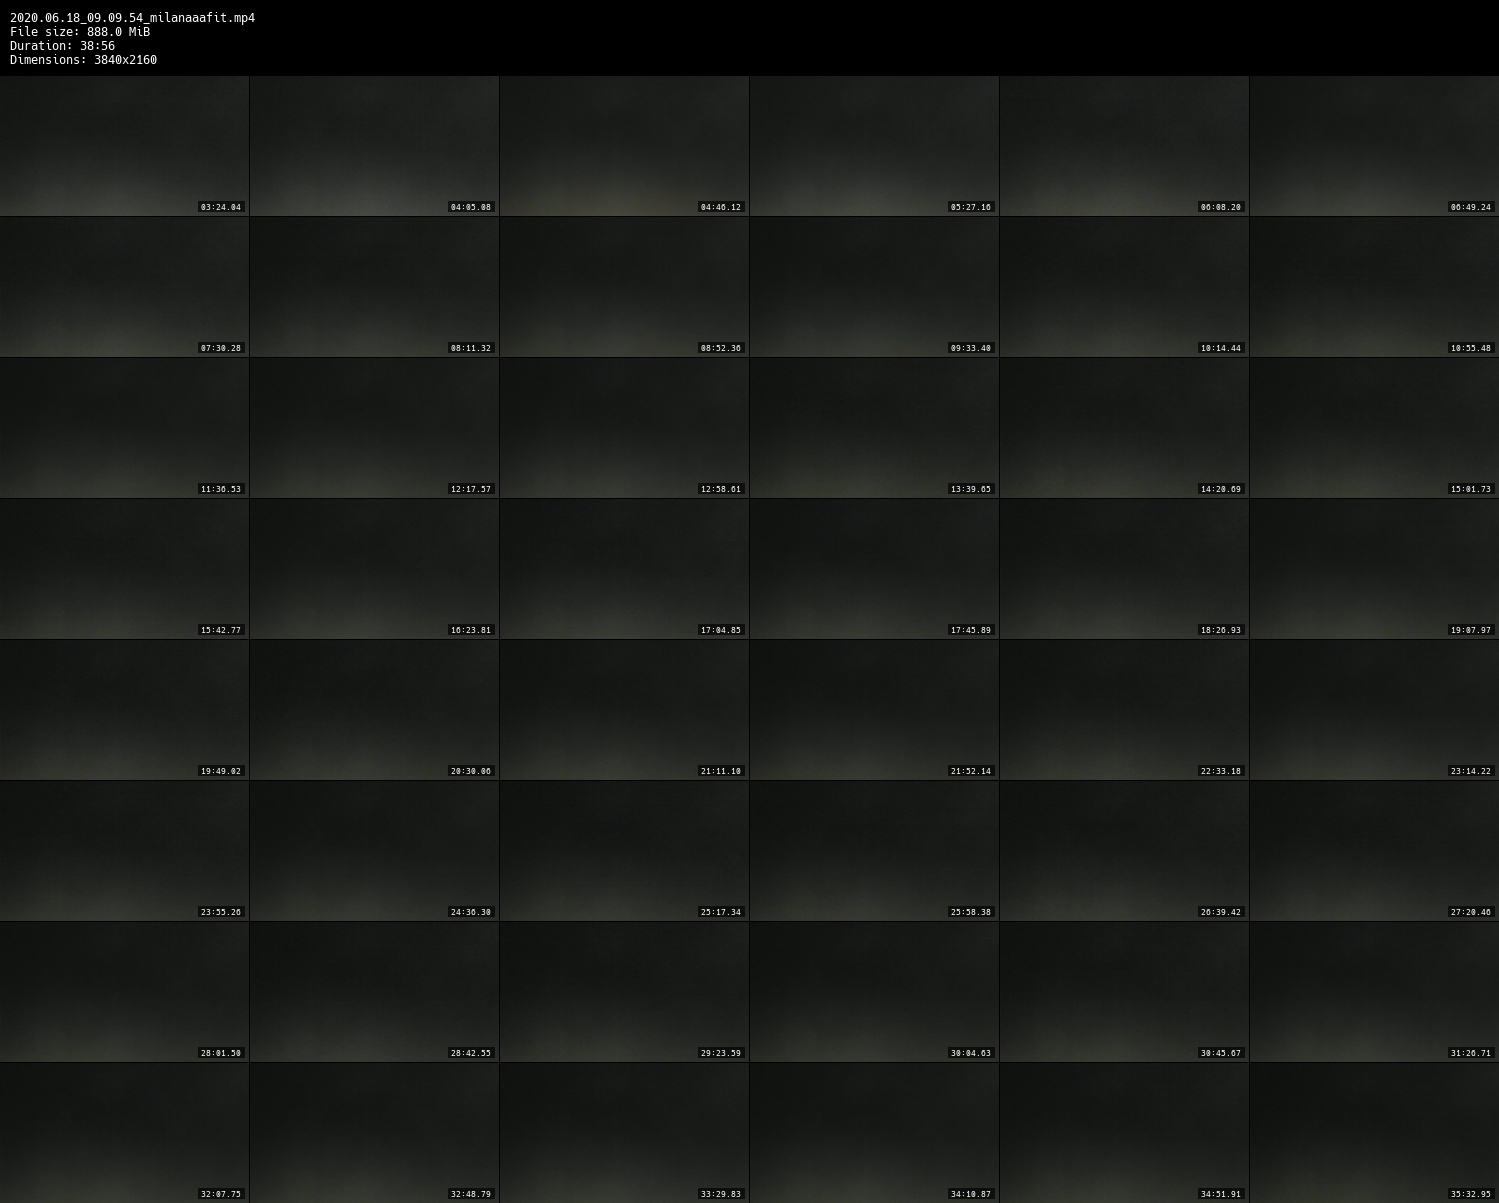
Task: Click the frame marked 15:42.77
Action: pos(124,569)
